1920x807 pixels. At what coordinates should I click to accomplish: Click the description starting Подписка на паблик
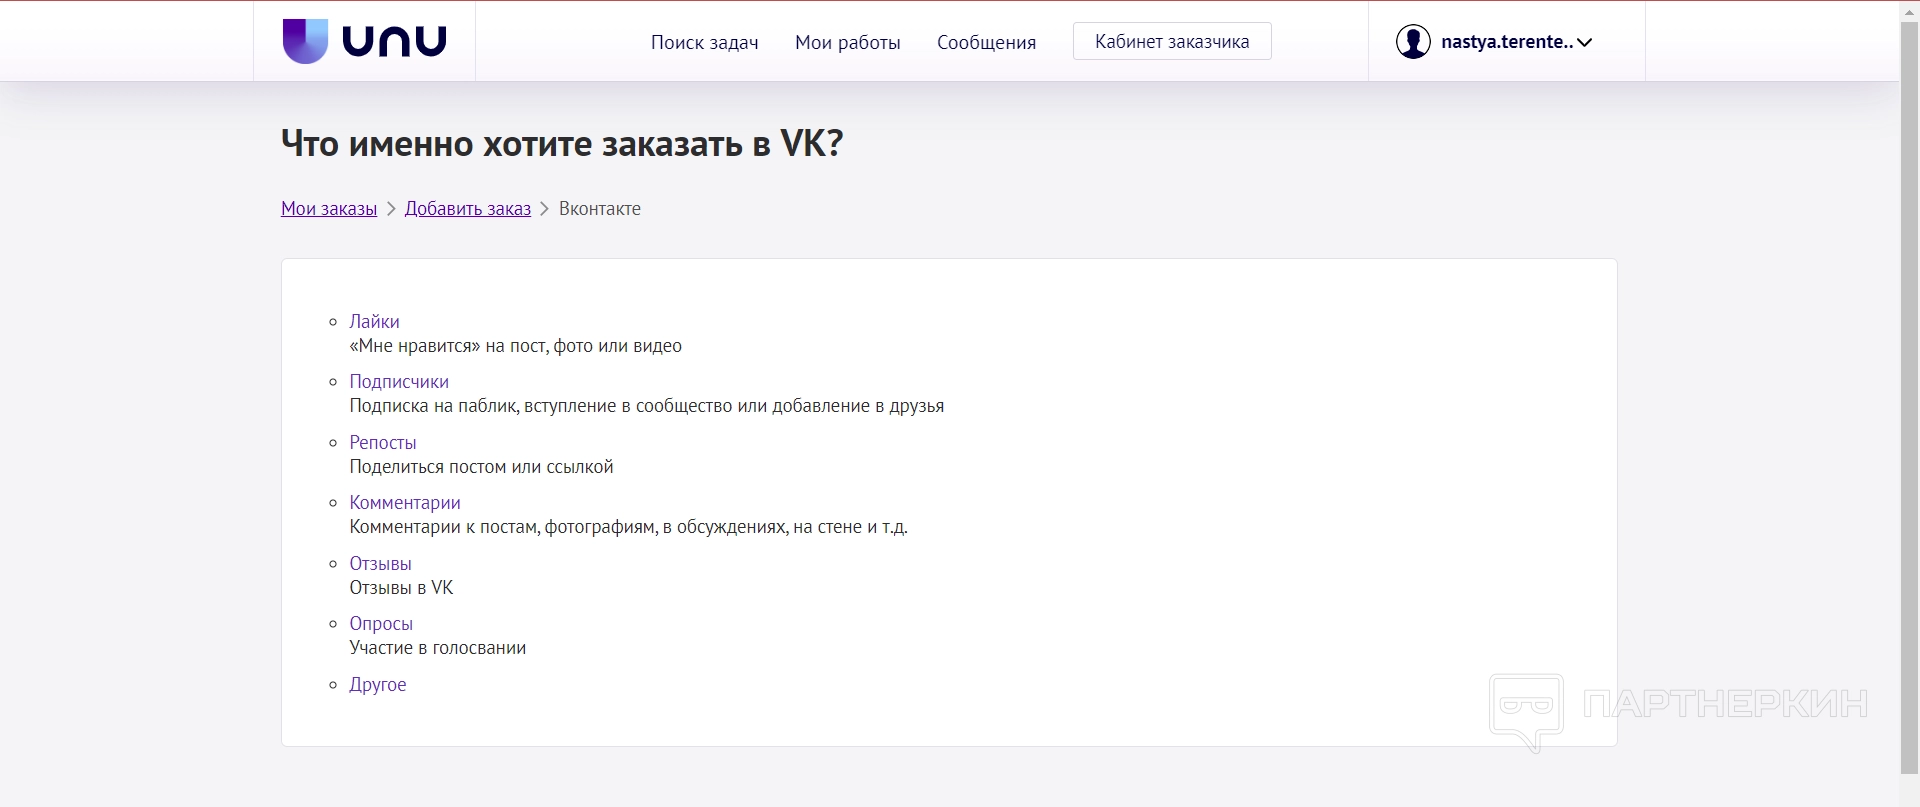coord(647,406)
